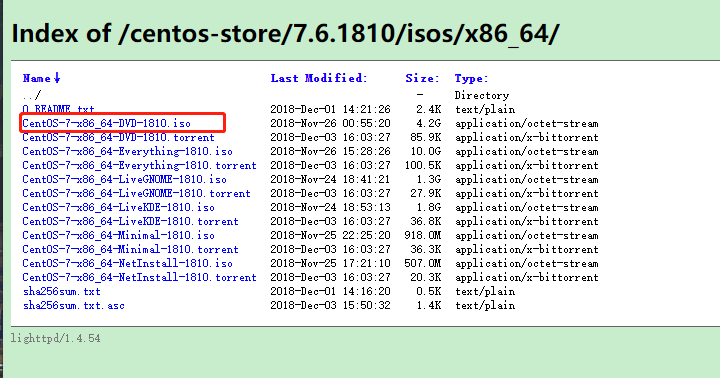This screenshot has width=720, height=378.
Task: Download CentOS-7-x86_64-Everything-1810.iso
Action: [x=127, y=152]
